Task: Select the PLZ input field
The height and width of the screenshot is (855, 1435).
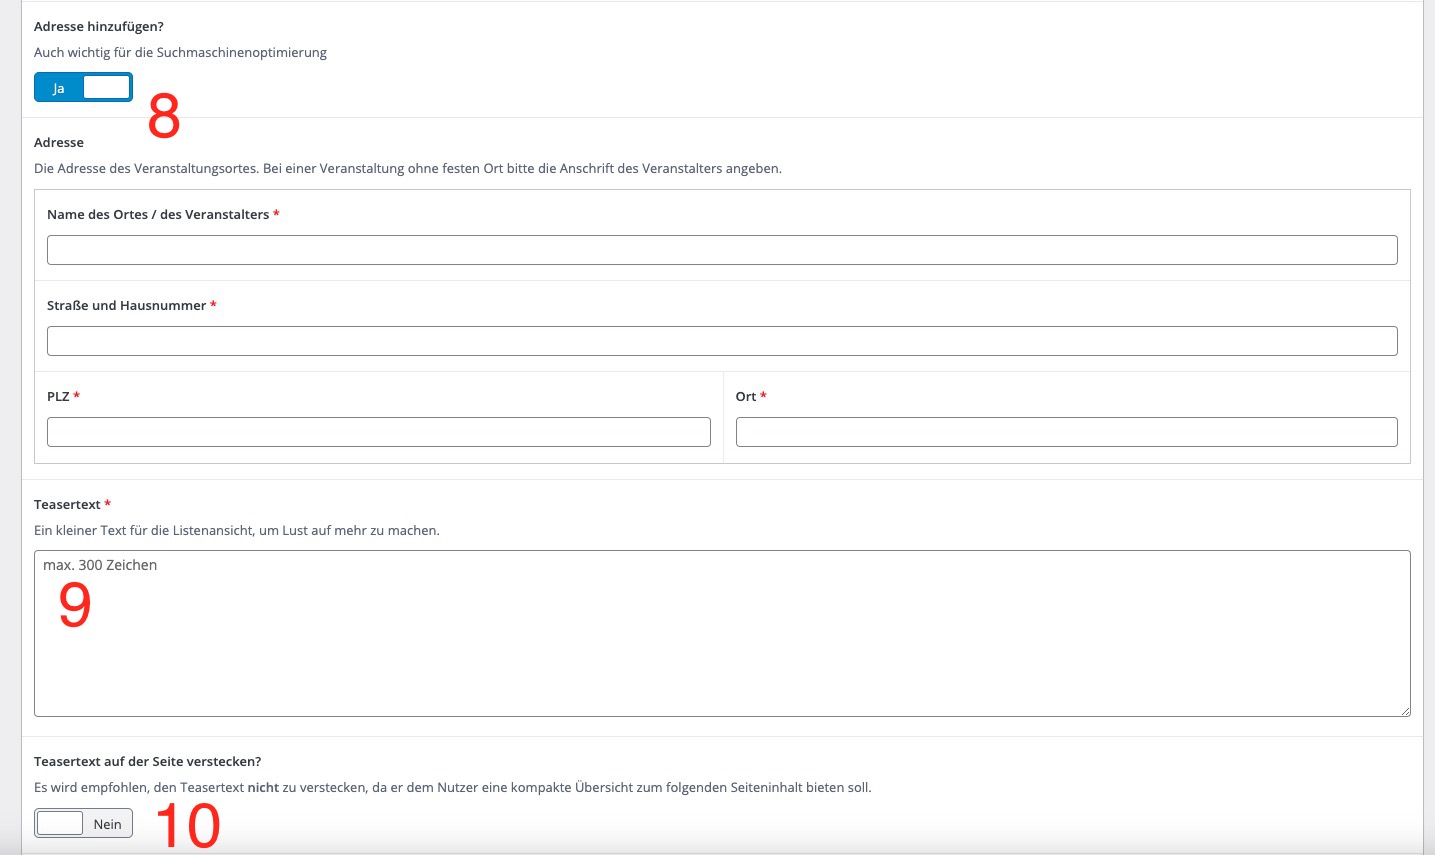Action: (378, 432)
